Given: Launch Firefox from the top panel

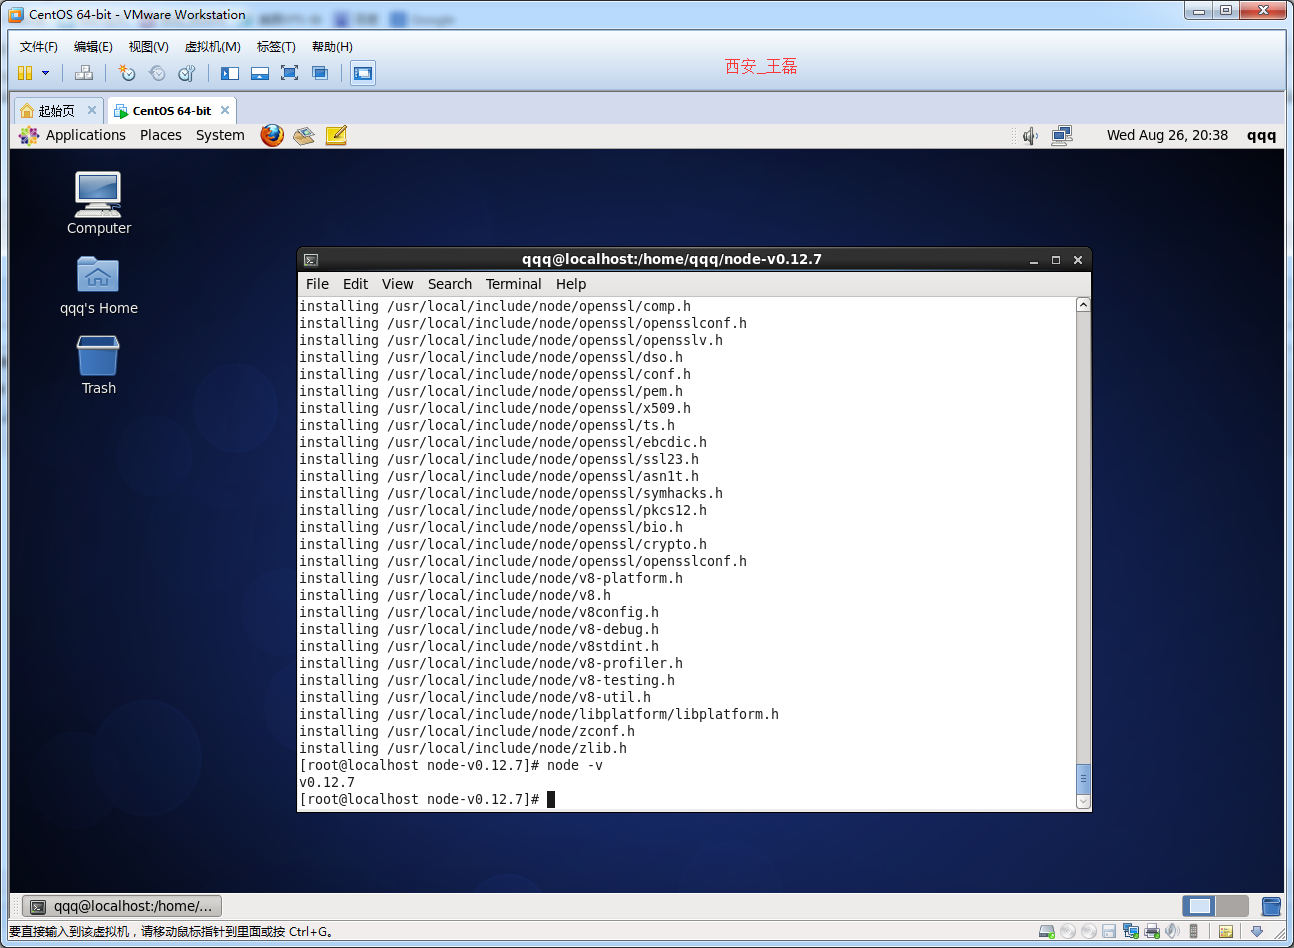Looking at the screenshot, I should 271,134.
